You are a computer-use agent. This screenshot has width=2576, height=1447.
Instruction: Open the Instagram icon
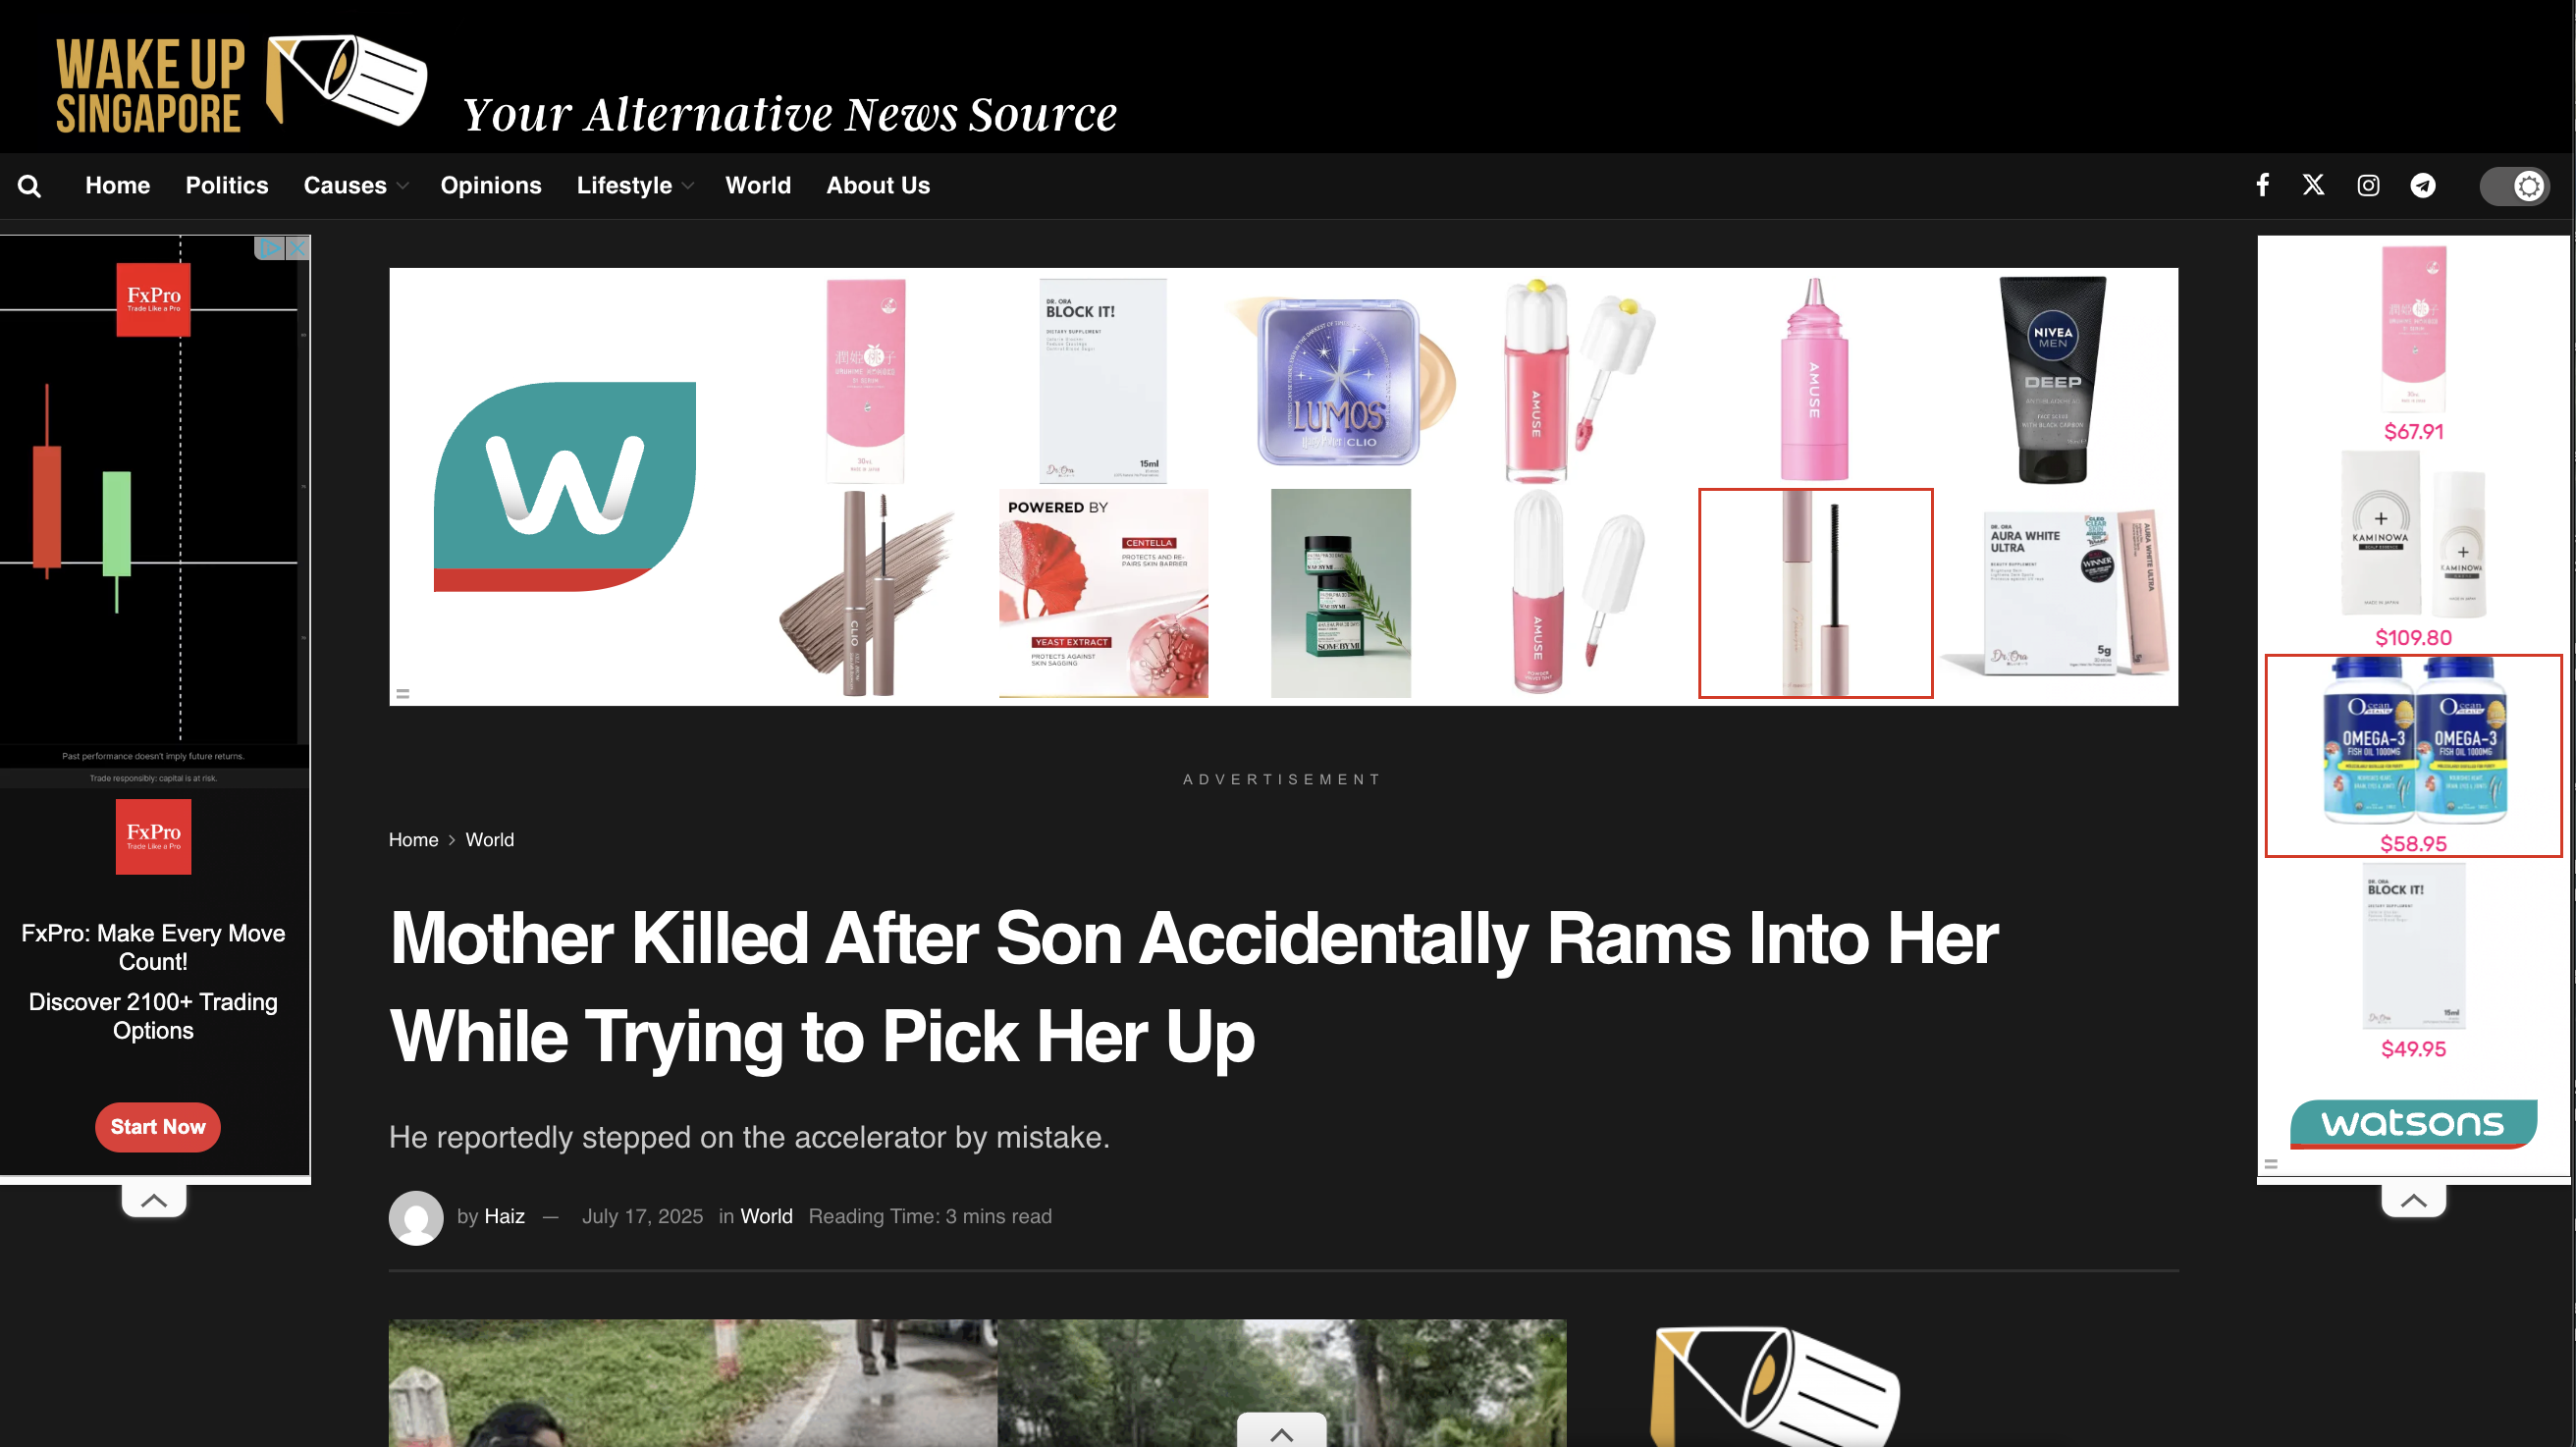(2368, 185)
